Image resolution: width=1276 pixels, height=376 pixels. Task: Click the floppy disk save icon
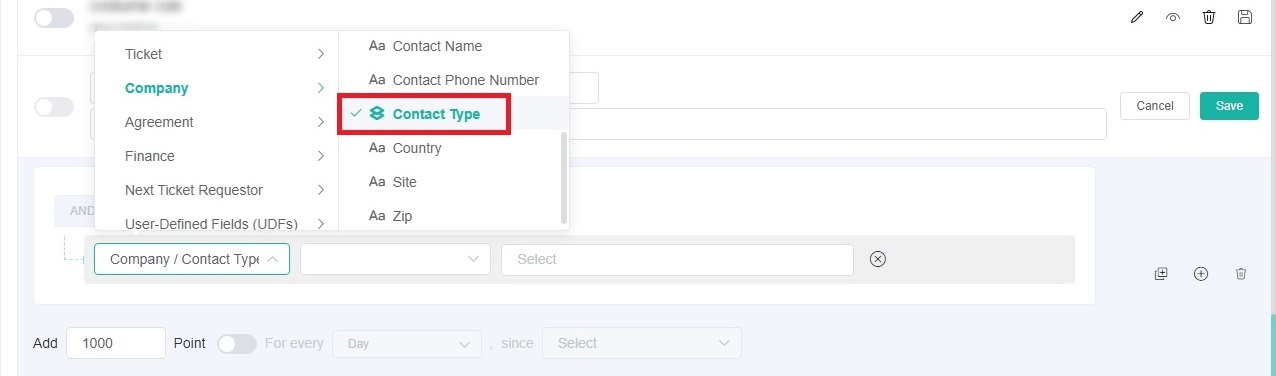[x=1245, y=17]
